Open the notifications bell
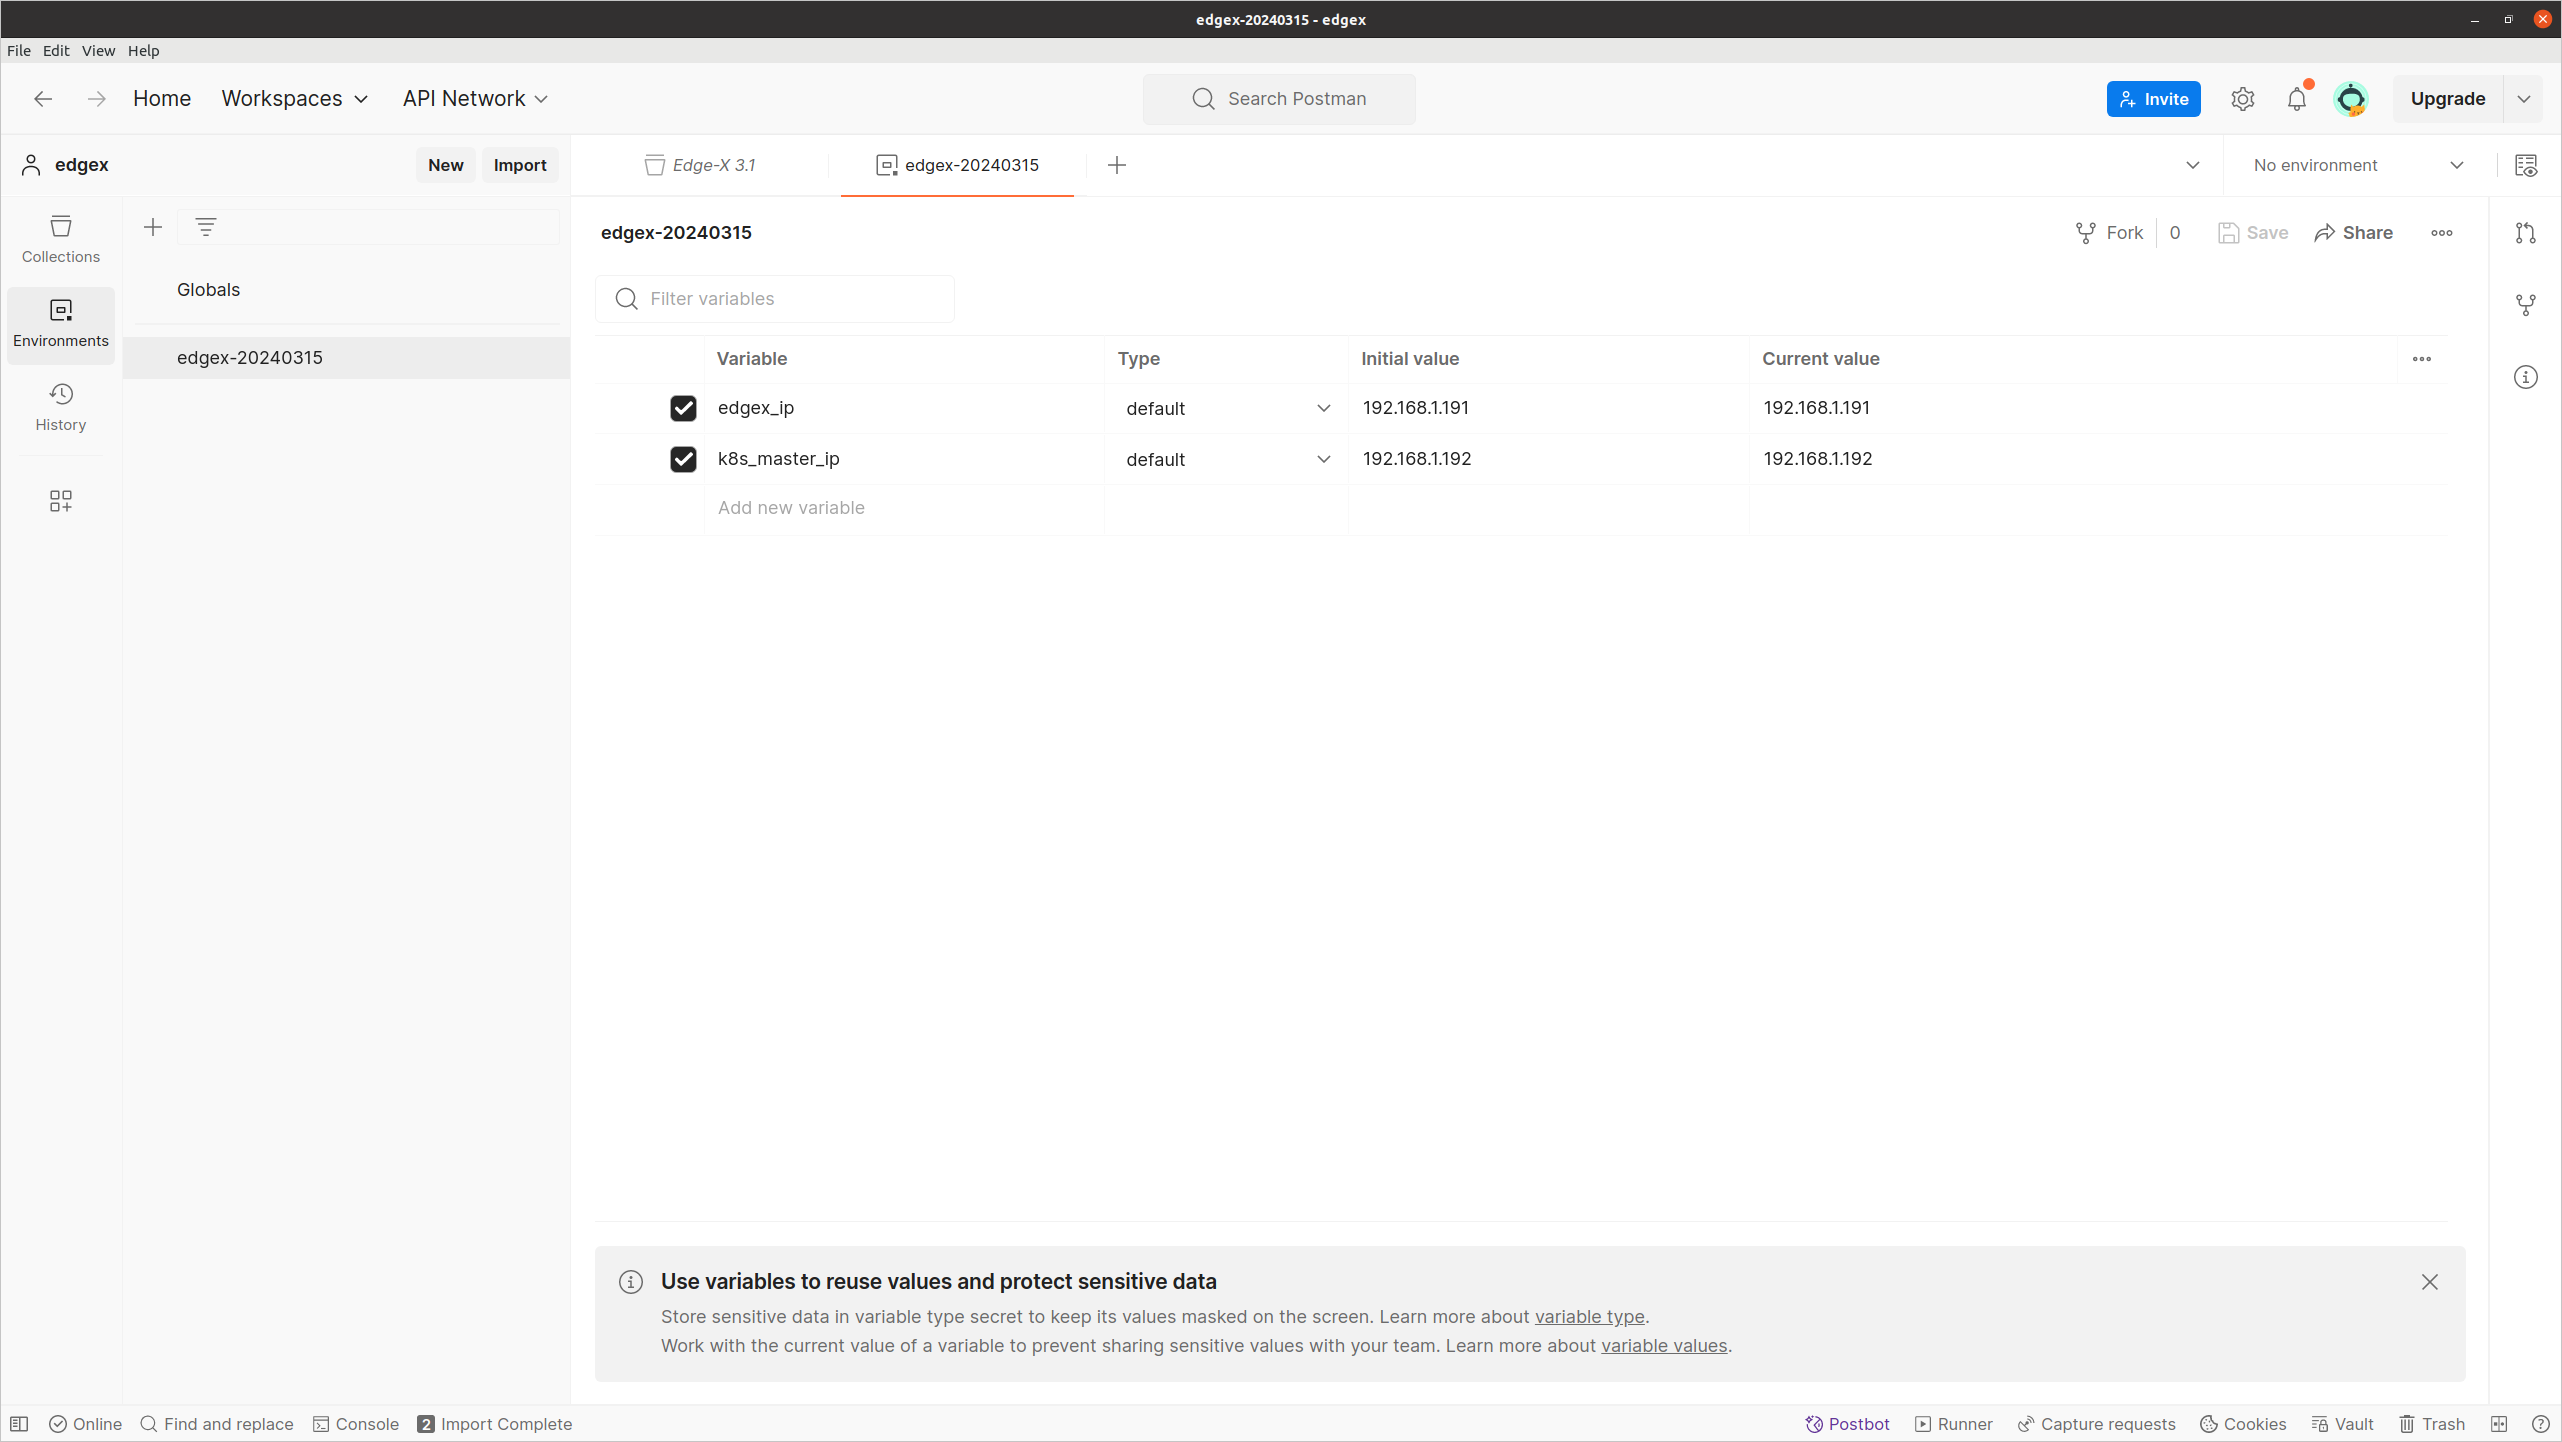Viewport: 2562px width, 1442px height. (x=2297, y=98)
